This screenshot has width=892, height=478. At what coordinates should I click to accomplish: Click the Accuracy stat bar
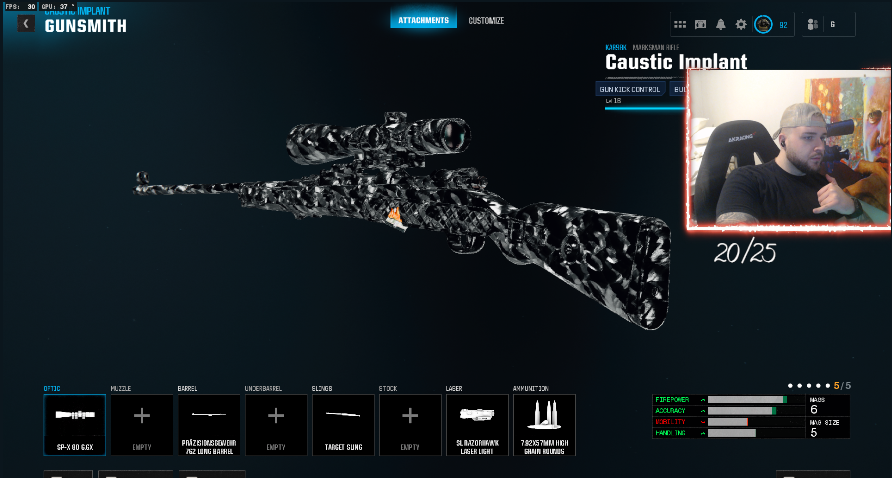click(x=755, y=411)
